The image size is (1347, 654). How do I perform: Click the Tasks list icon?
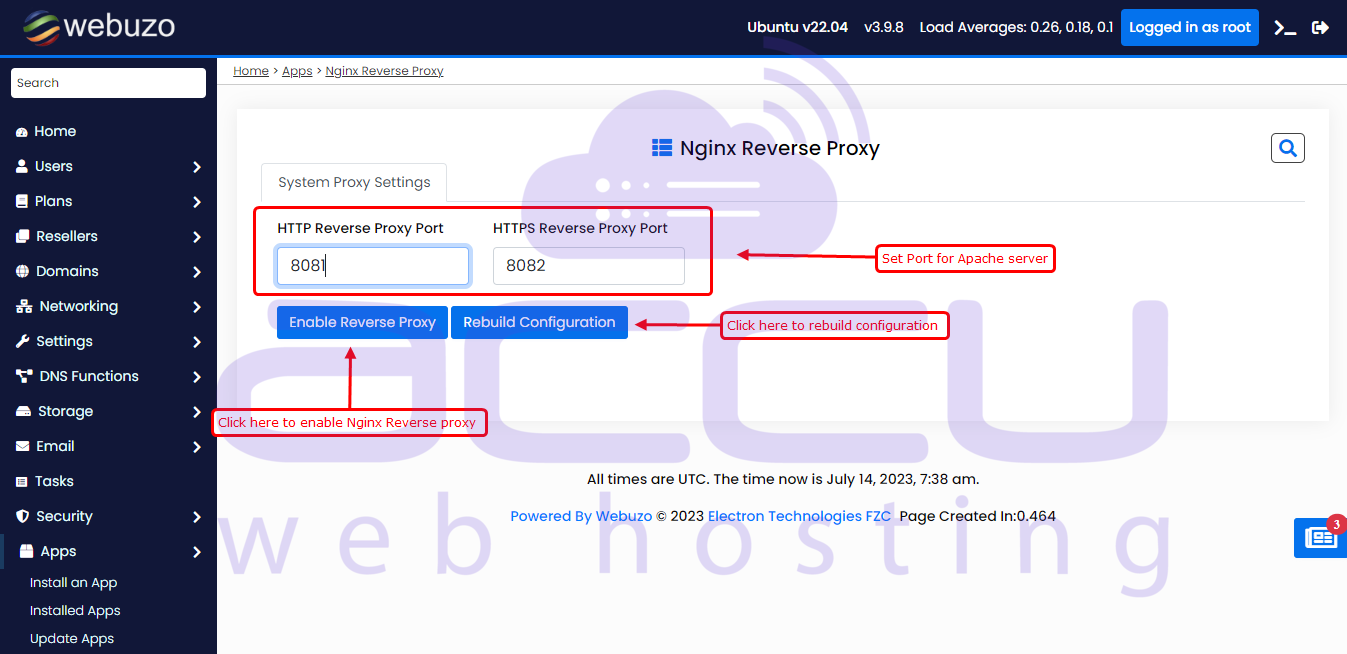[x=22, y=481]
